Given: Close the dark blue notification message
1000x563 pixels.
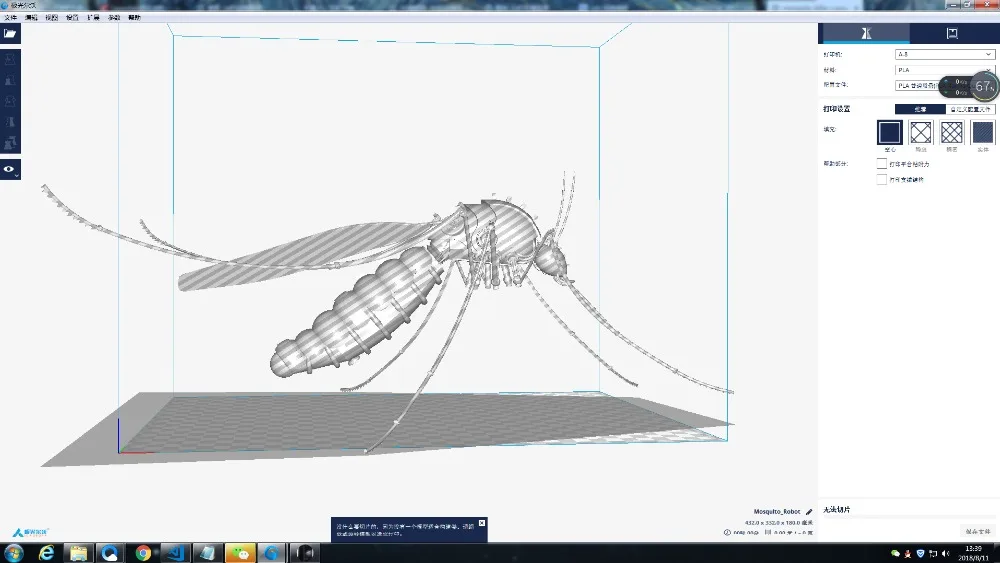Looking at the screenshot, I should tap(482, 523).
